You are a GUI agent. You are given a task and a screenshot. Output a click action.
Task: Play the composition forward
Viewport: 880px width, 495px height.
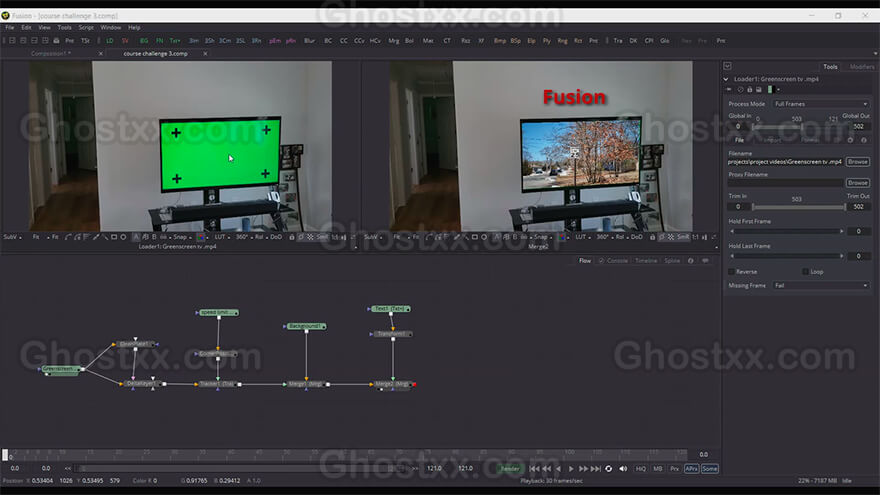571,469
